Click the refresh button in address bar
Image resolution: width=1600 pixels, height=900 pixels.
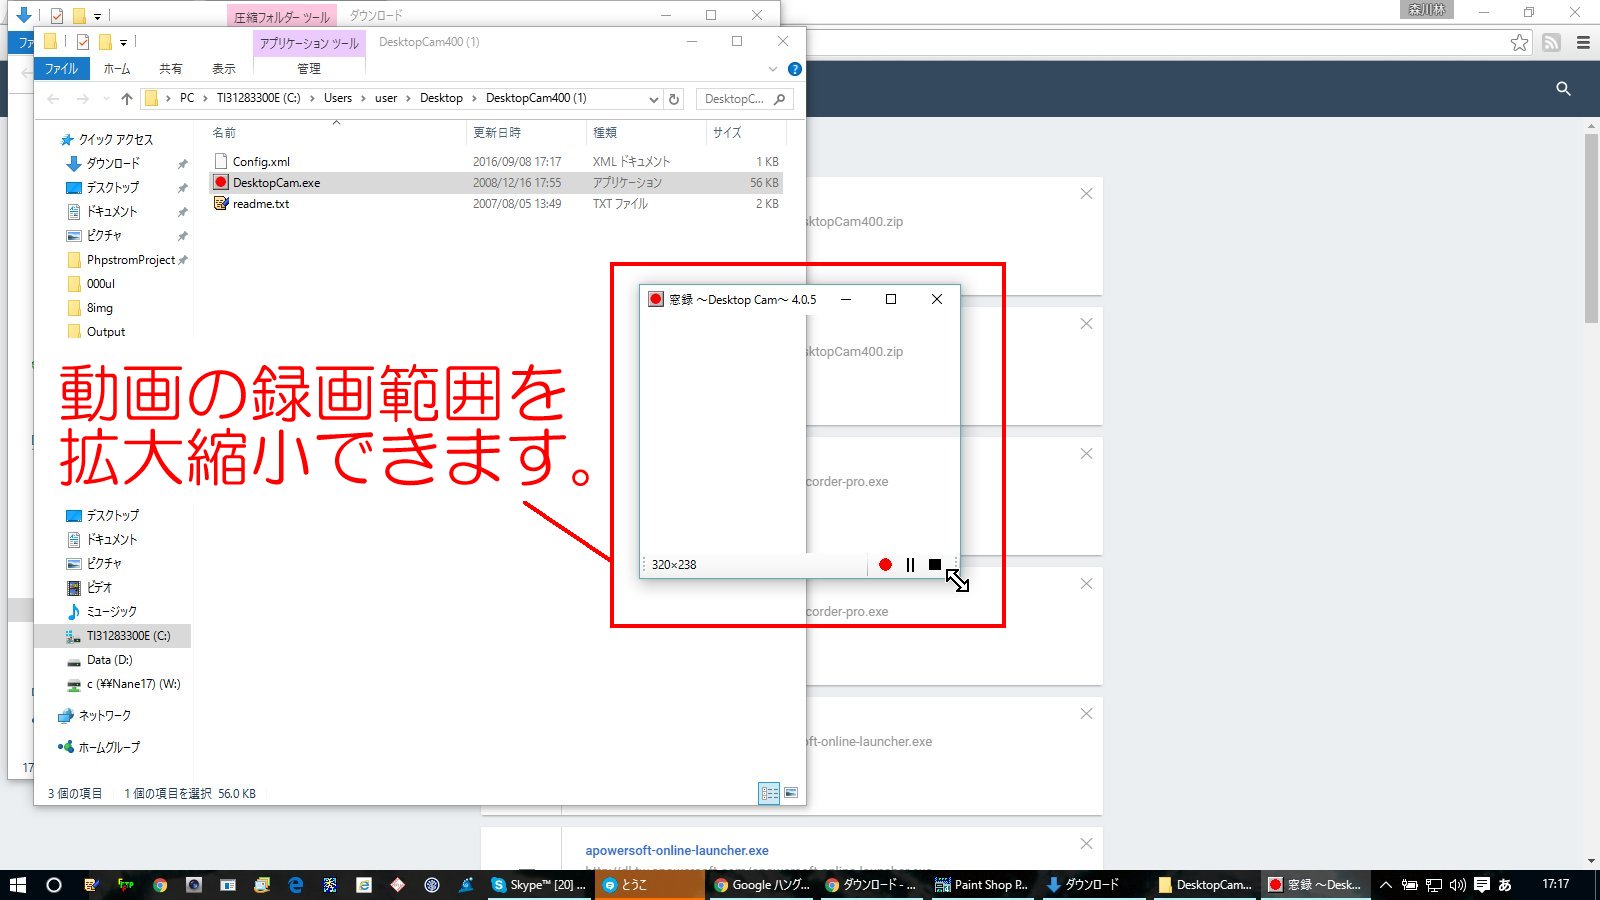(x=674, y=99)
